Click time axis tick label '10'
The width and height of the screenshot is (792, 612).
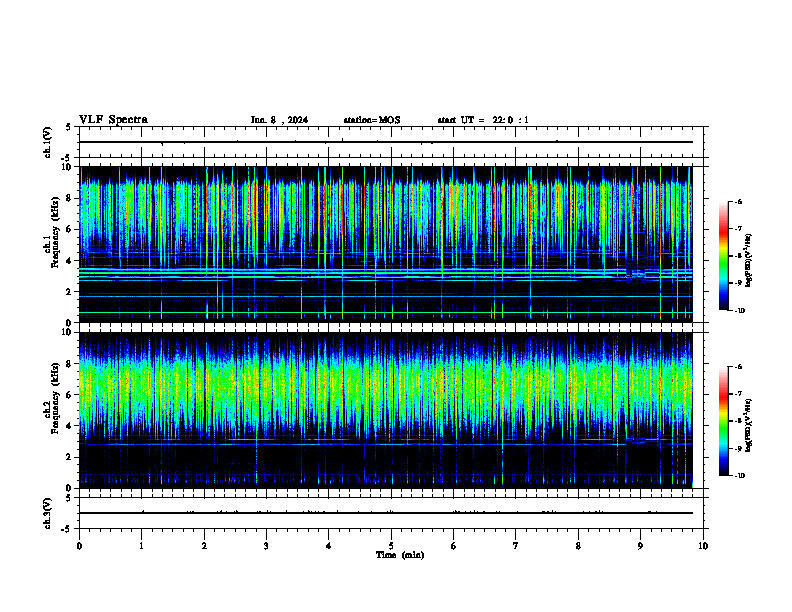click(703, 546)
